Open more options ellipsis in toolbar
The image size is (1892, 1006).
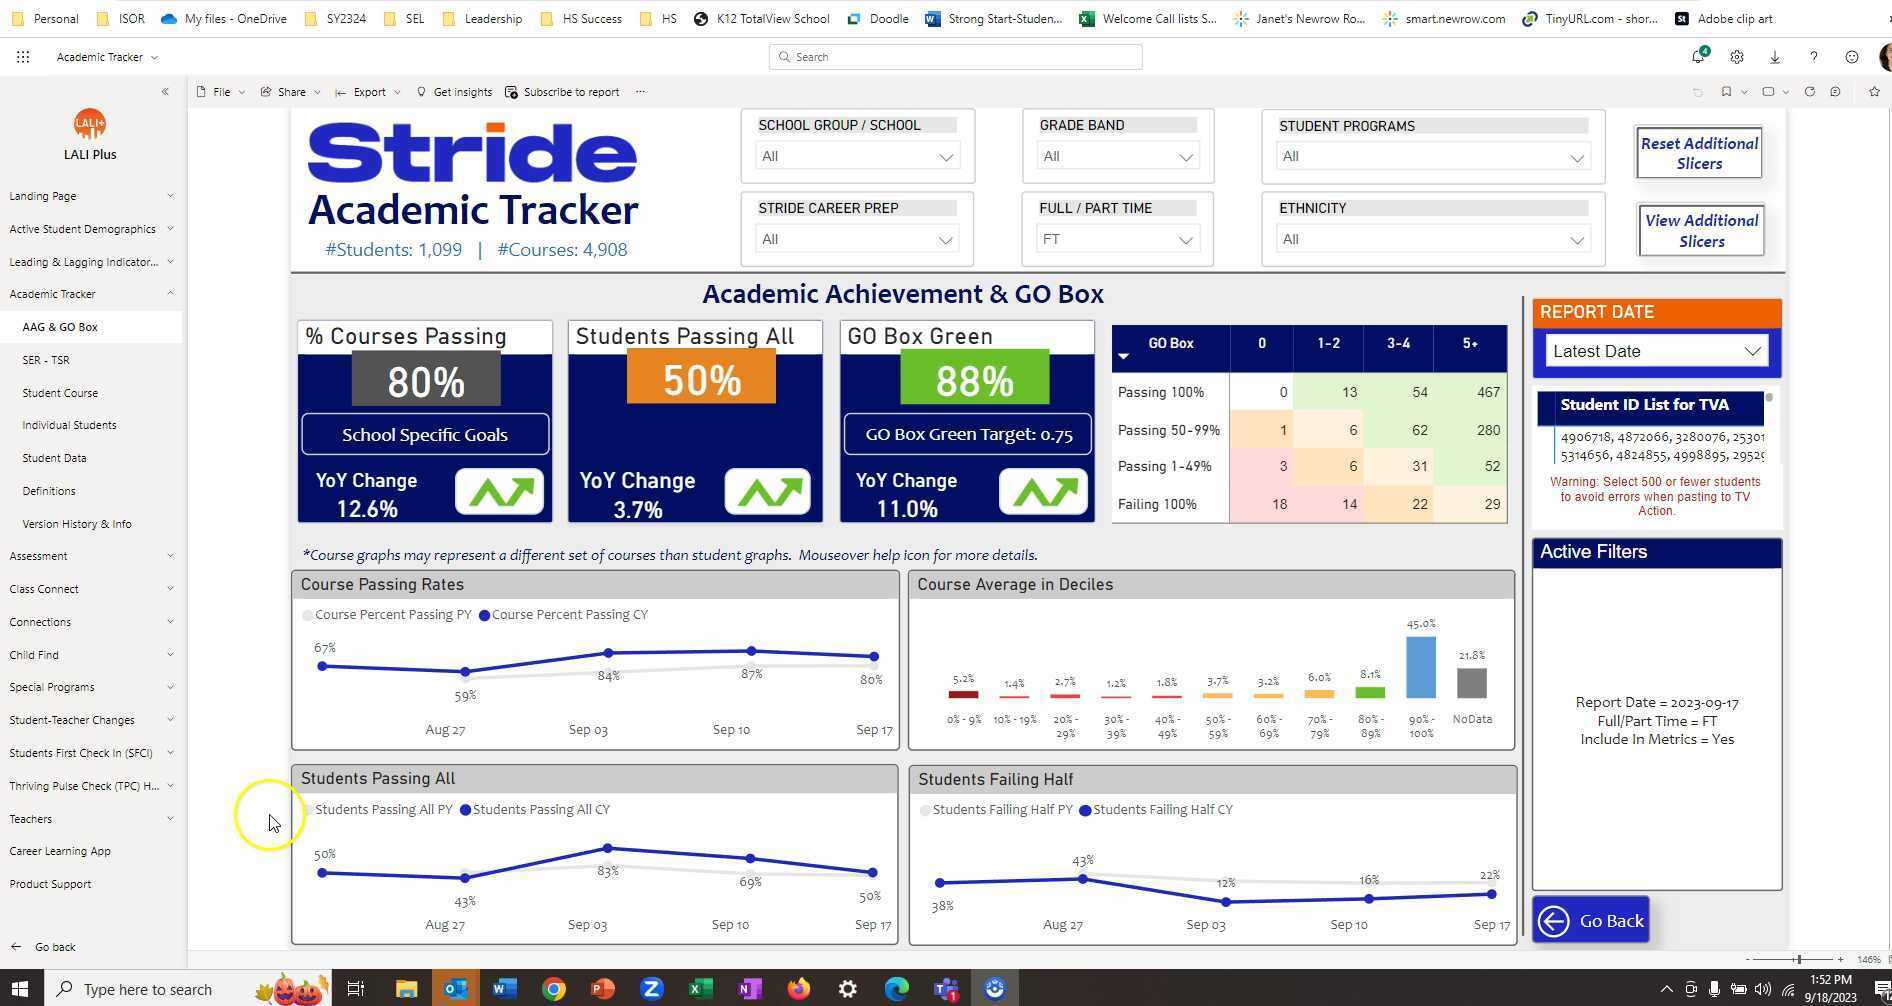click(x=640, y=92)
